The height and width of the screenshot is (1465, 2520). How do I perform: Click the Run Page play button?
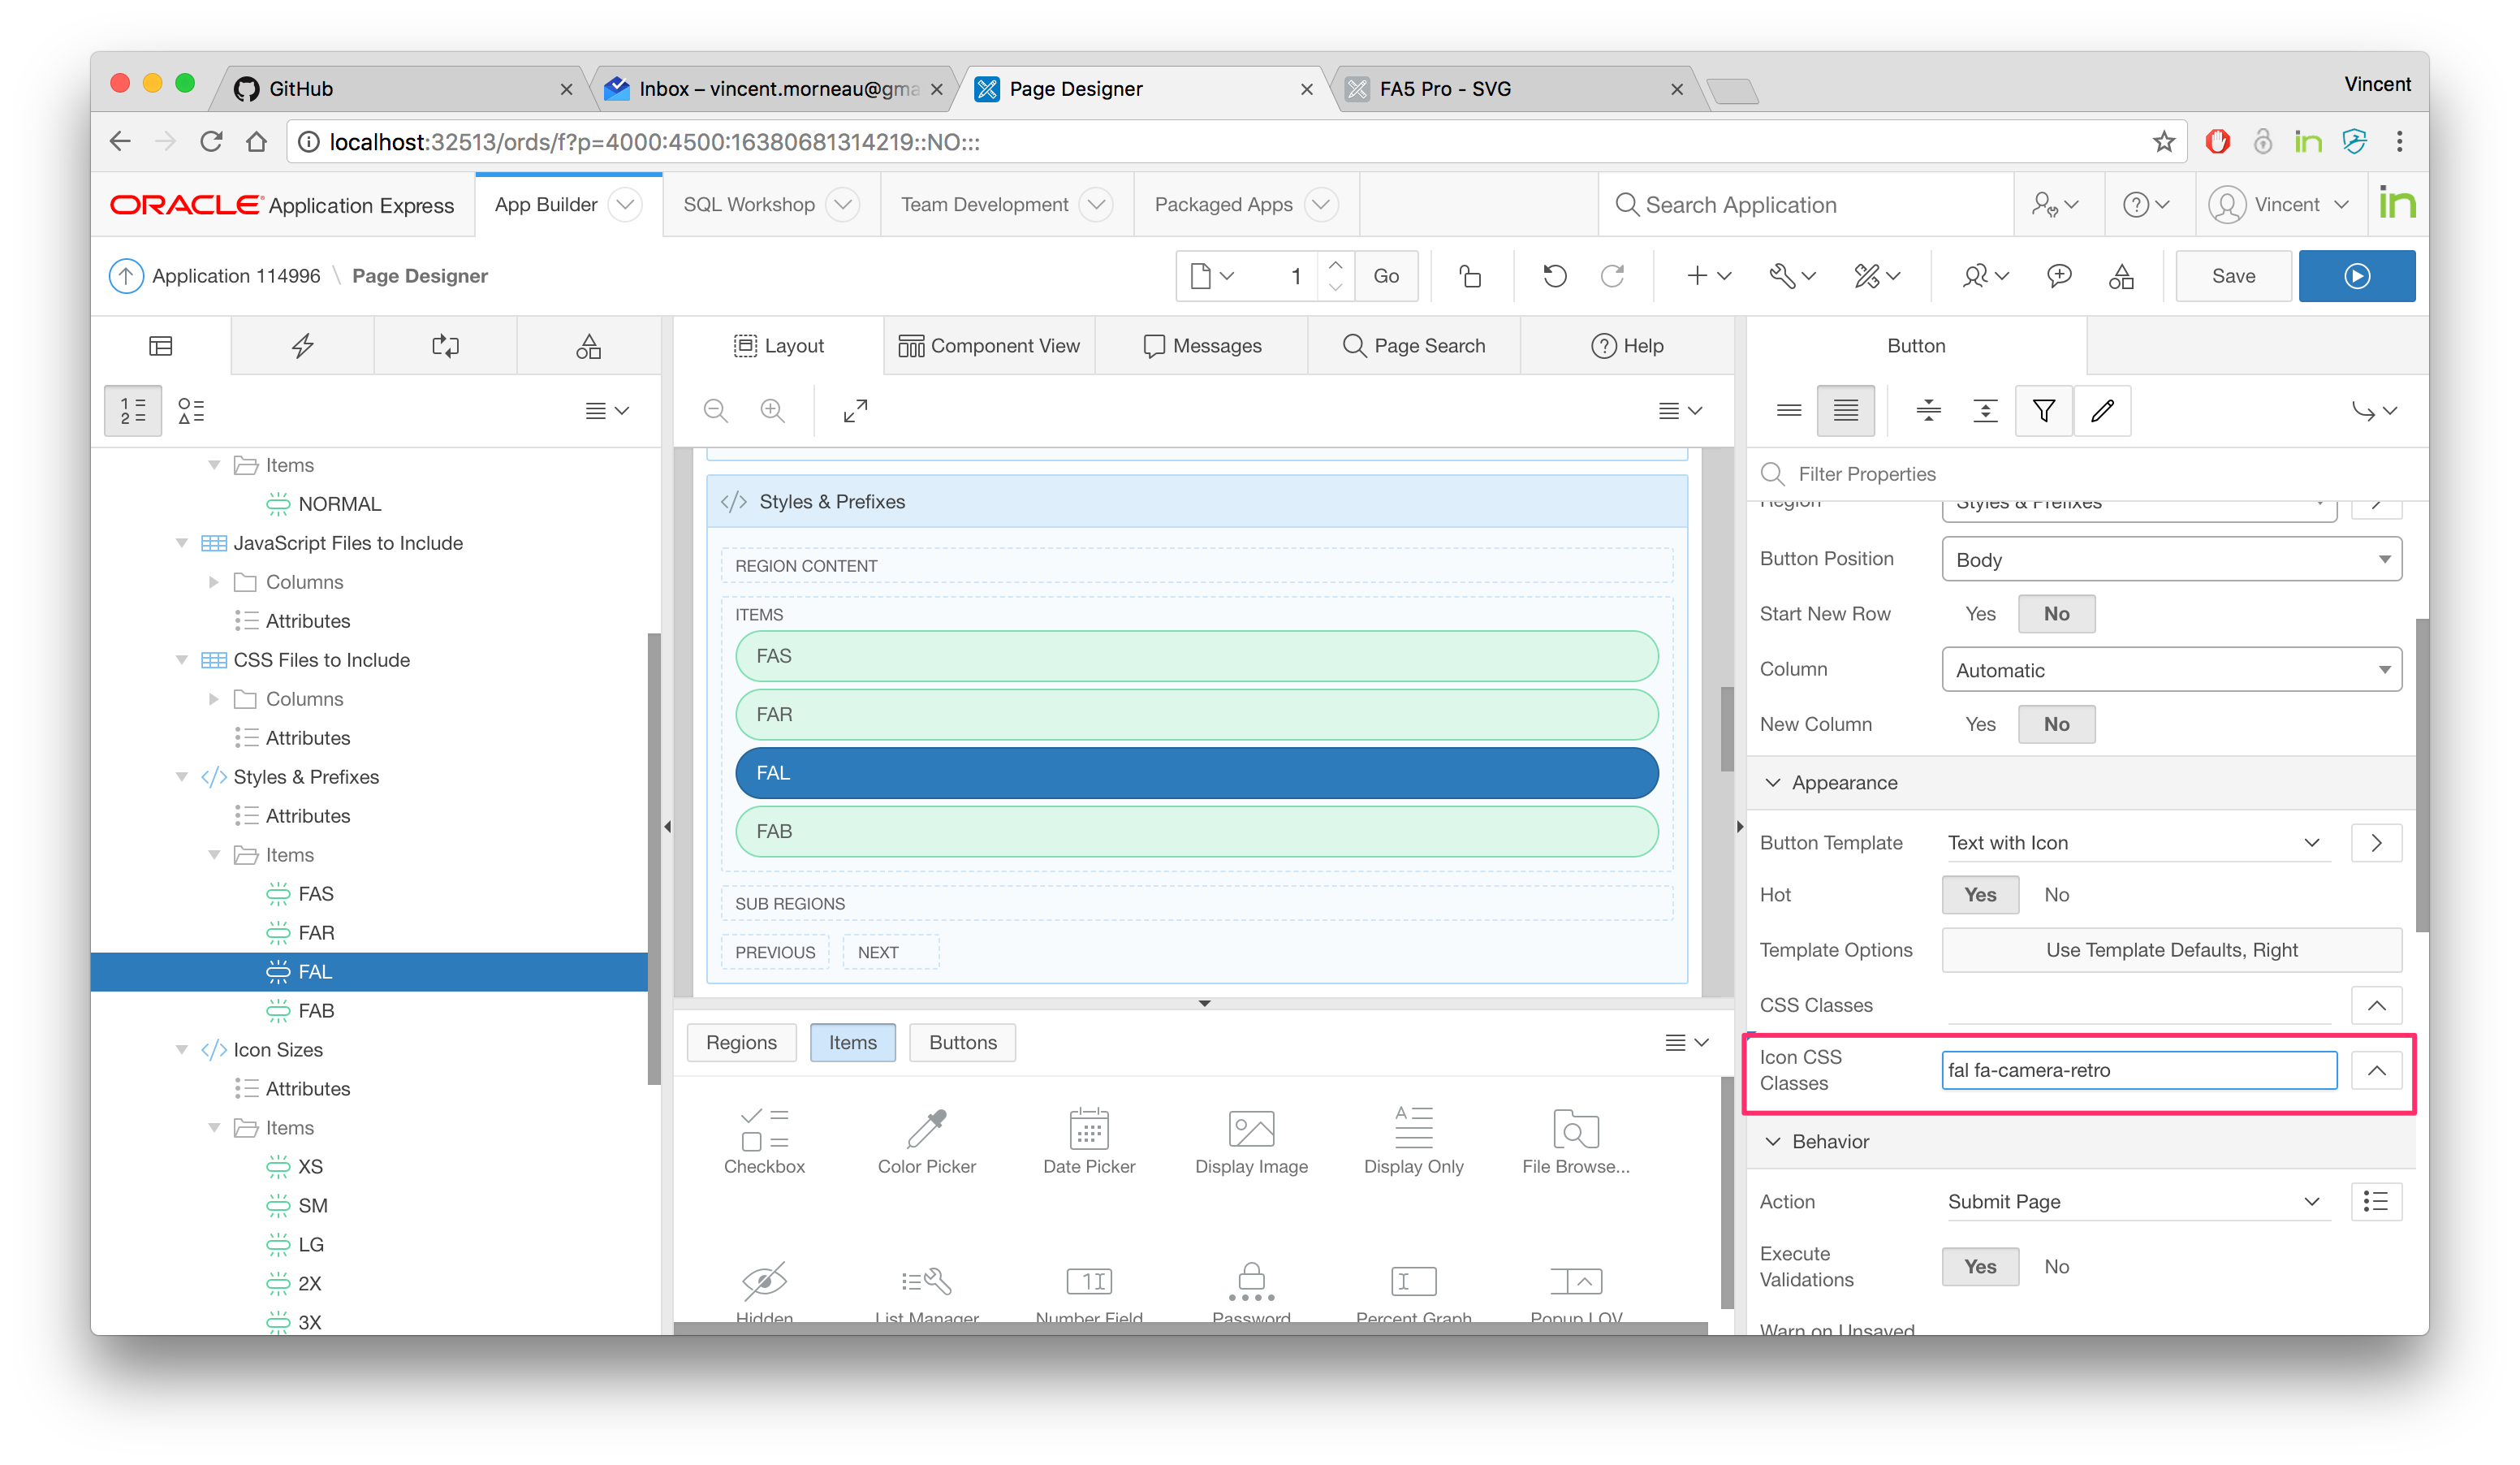[2355, 276]
